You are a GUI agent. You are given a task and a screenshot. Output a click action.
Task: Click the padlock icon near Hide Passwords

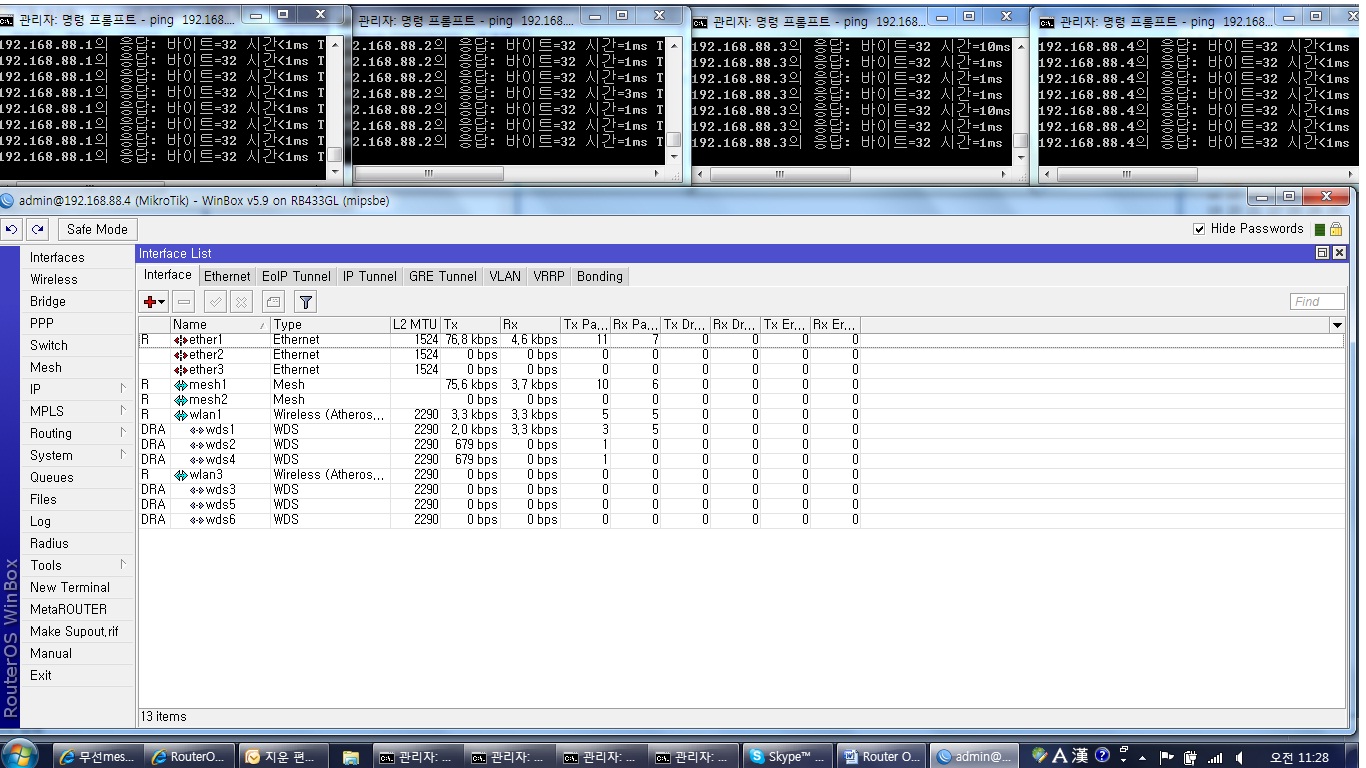[1335, 229]
